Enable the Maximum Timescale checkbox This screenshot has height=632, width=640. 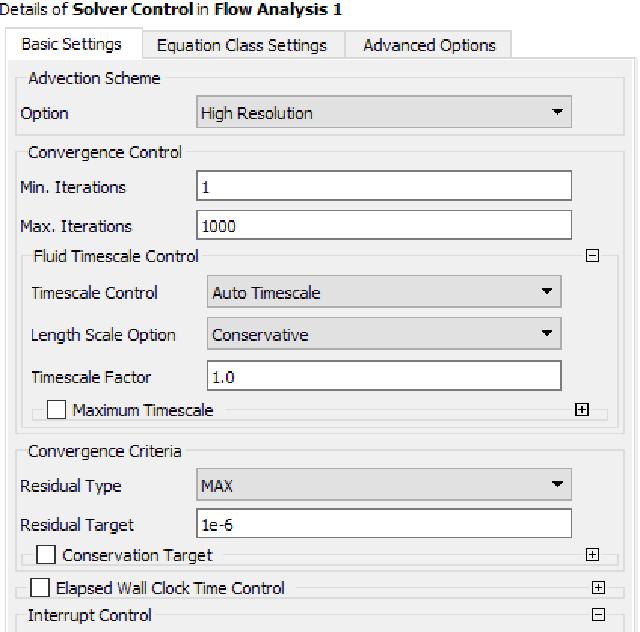pyautogui.click(x=56, y=409)
